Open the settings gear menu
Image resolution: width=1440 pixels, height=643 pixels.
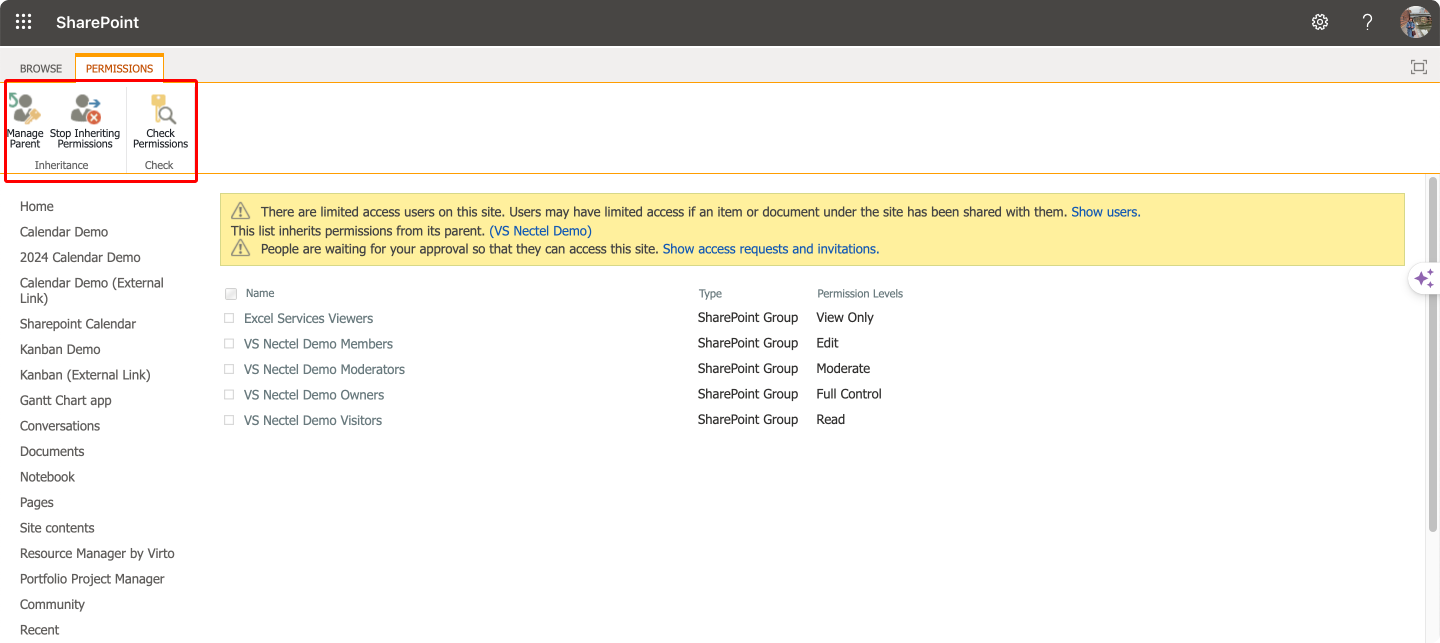(x=1320, y=22)
